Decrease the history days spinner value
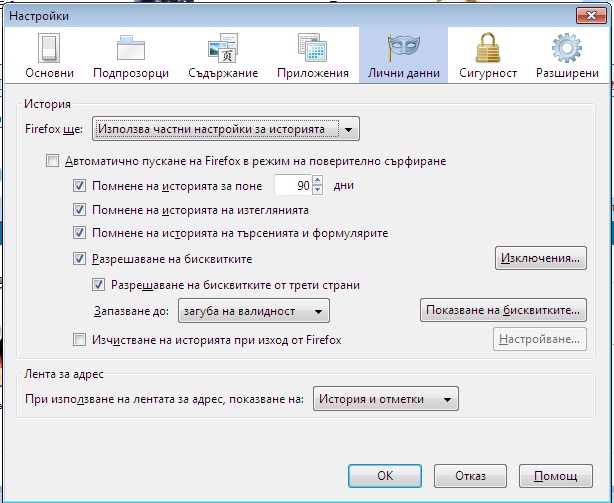 click(x=318, y=190)
